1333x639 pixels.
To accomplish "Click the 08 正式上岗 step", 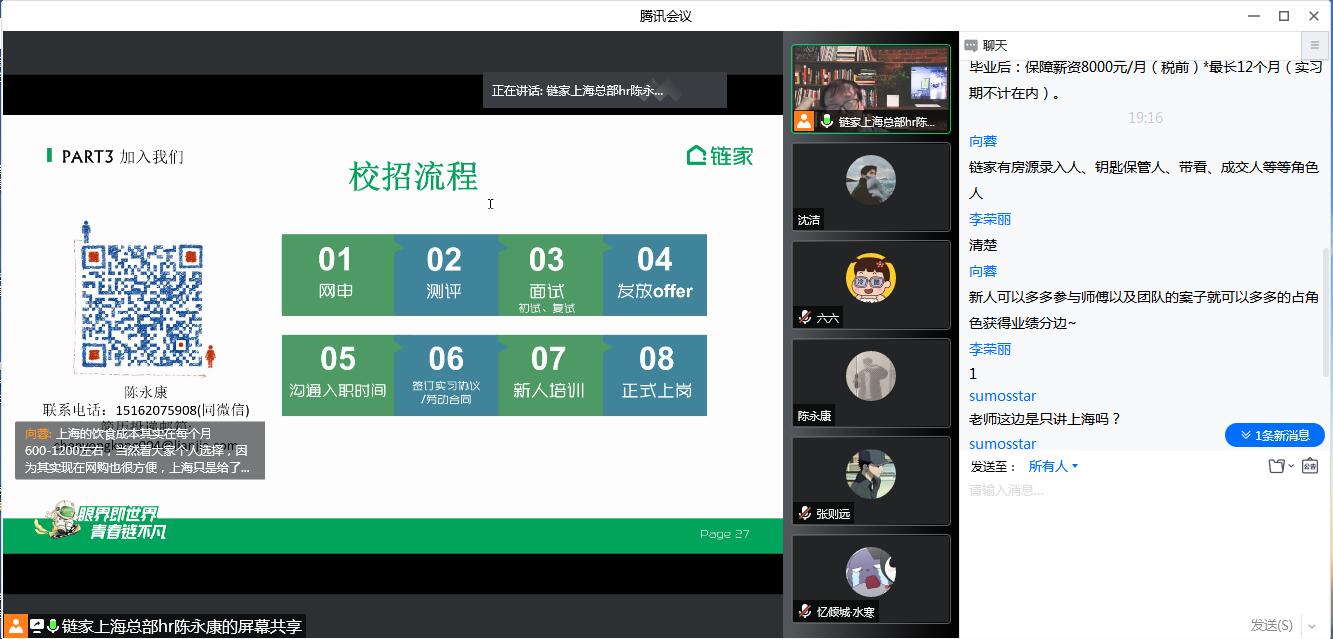I will (656, 375).
